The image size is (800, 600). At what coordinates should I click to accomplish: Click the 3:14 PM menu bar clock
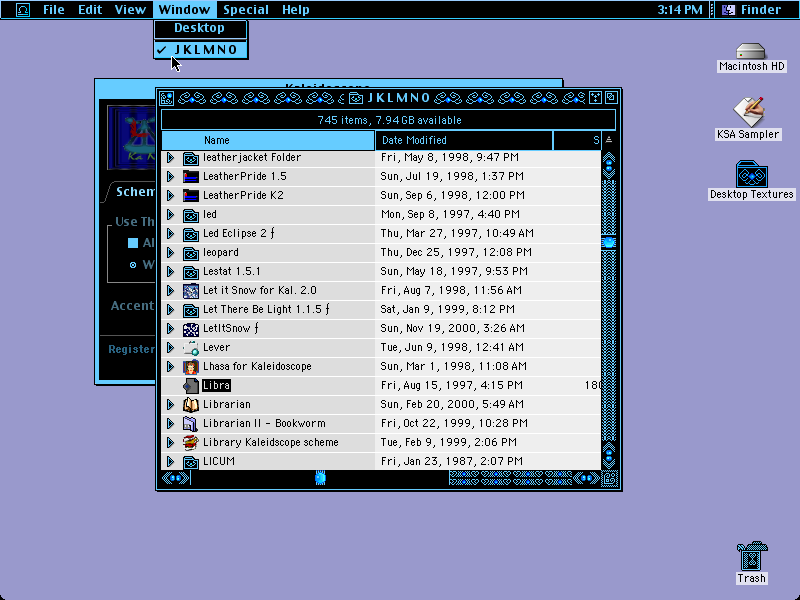click(x=680, y=10)
